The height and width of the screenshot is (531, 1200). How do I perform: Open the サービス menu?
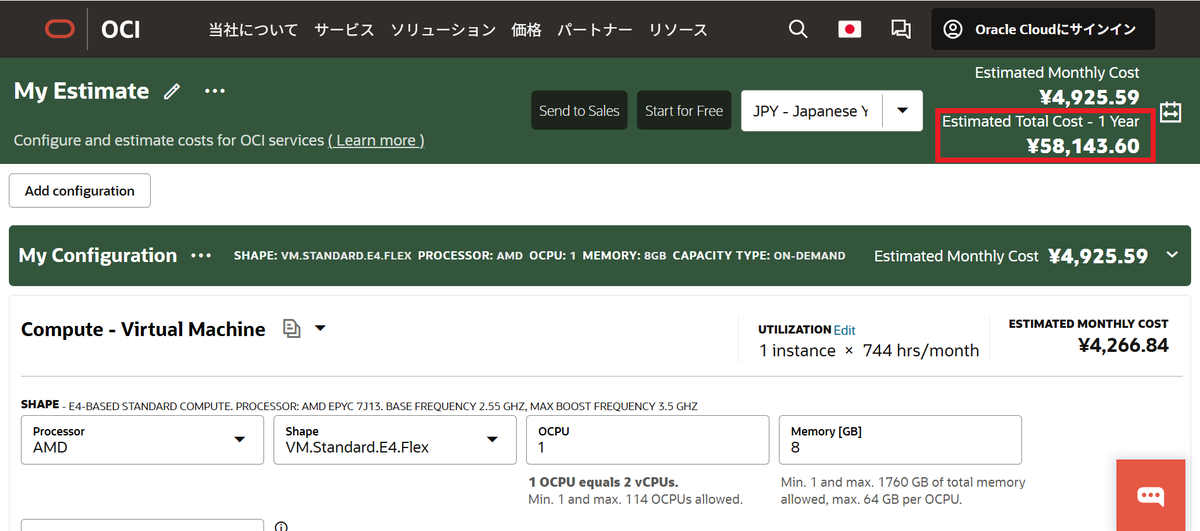pos(344,29)
